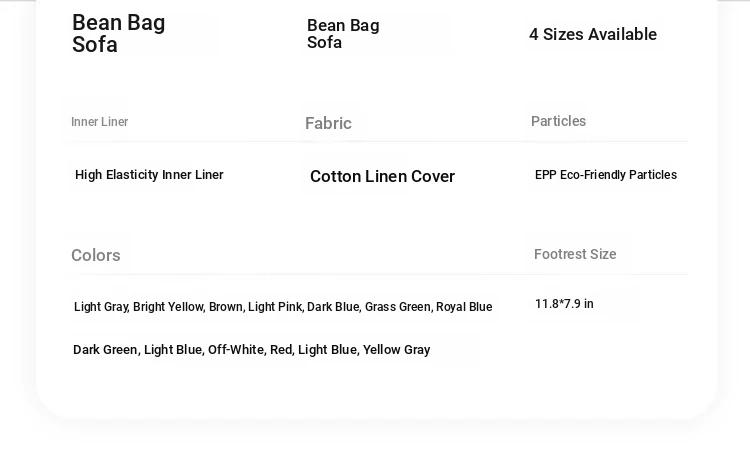Click High Elasticity Inner Liner value

tap(149, 175)
